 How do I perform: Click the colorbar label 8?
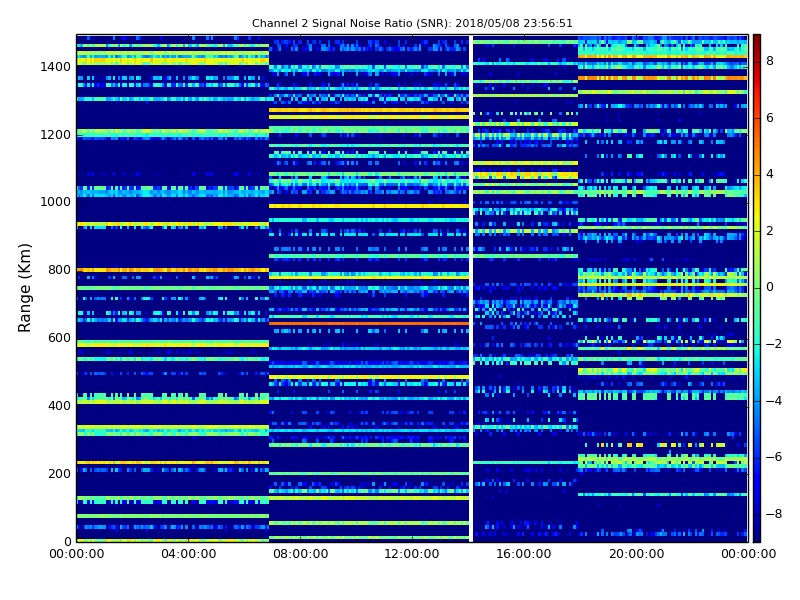coord(770,61)
